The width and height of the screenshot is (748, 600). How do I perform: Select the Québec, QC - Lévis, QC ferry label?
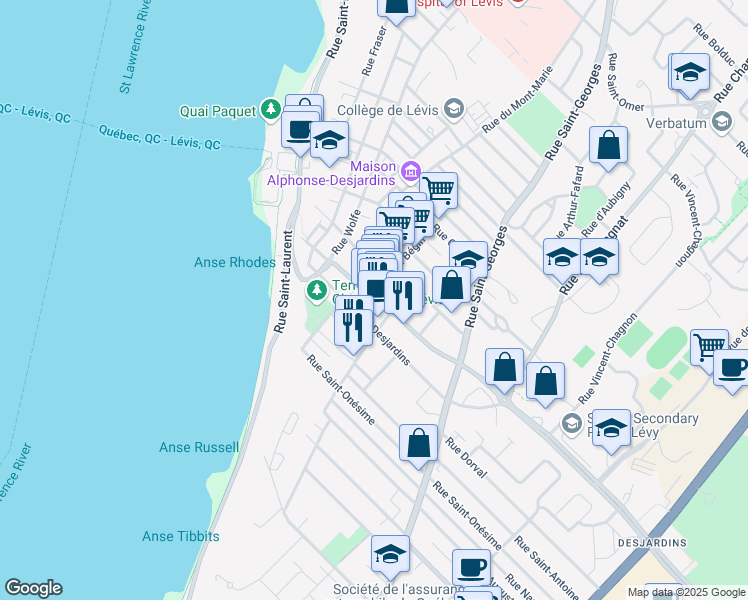pyautogui.click(x=160, y=137)
